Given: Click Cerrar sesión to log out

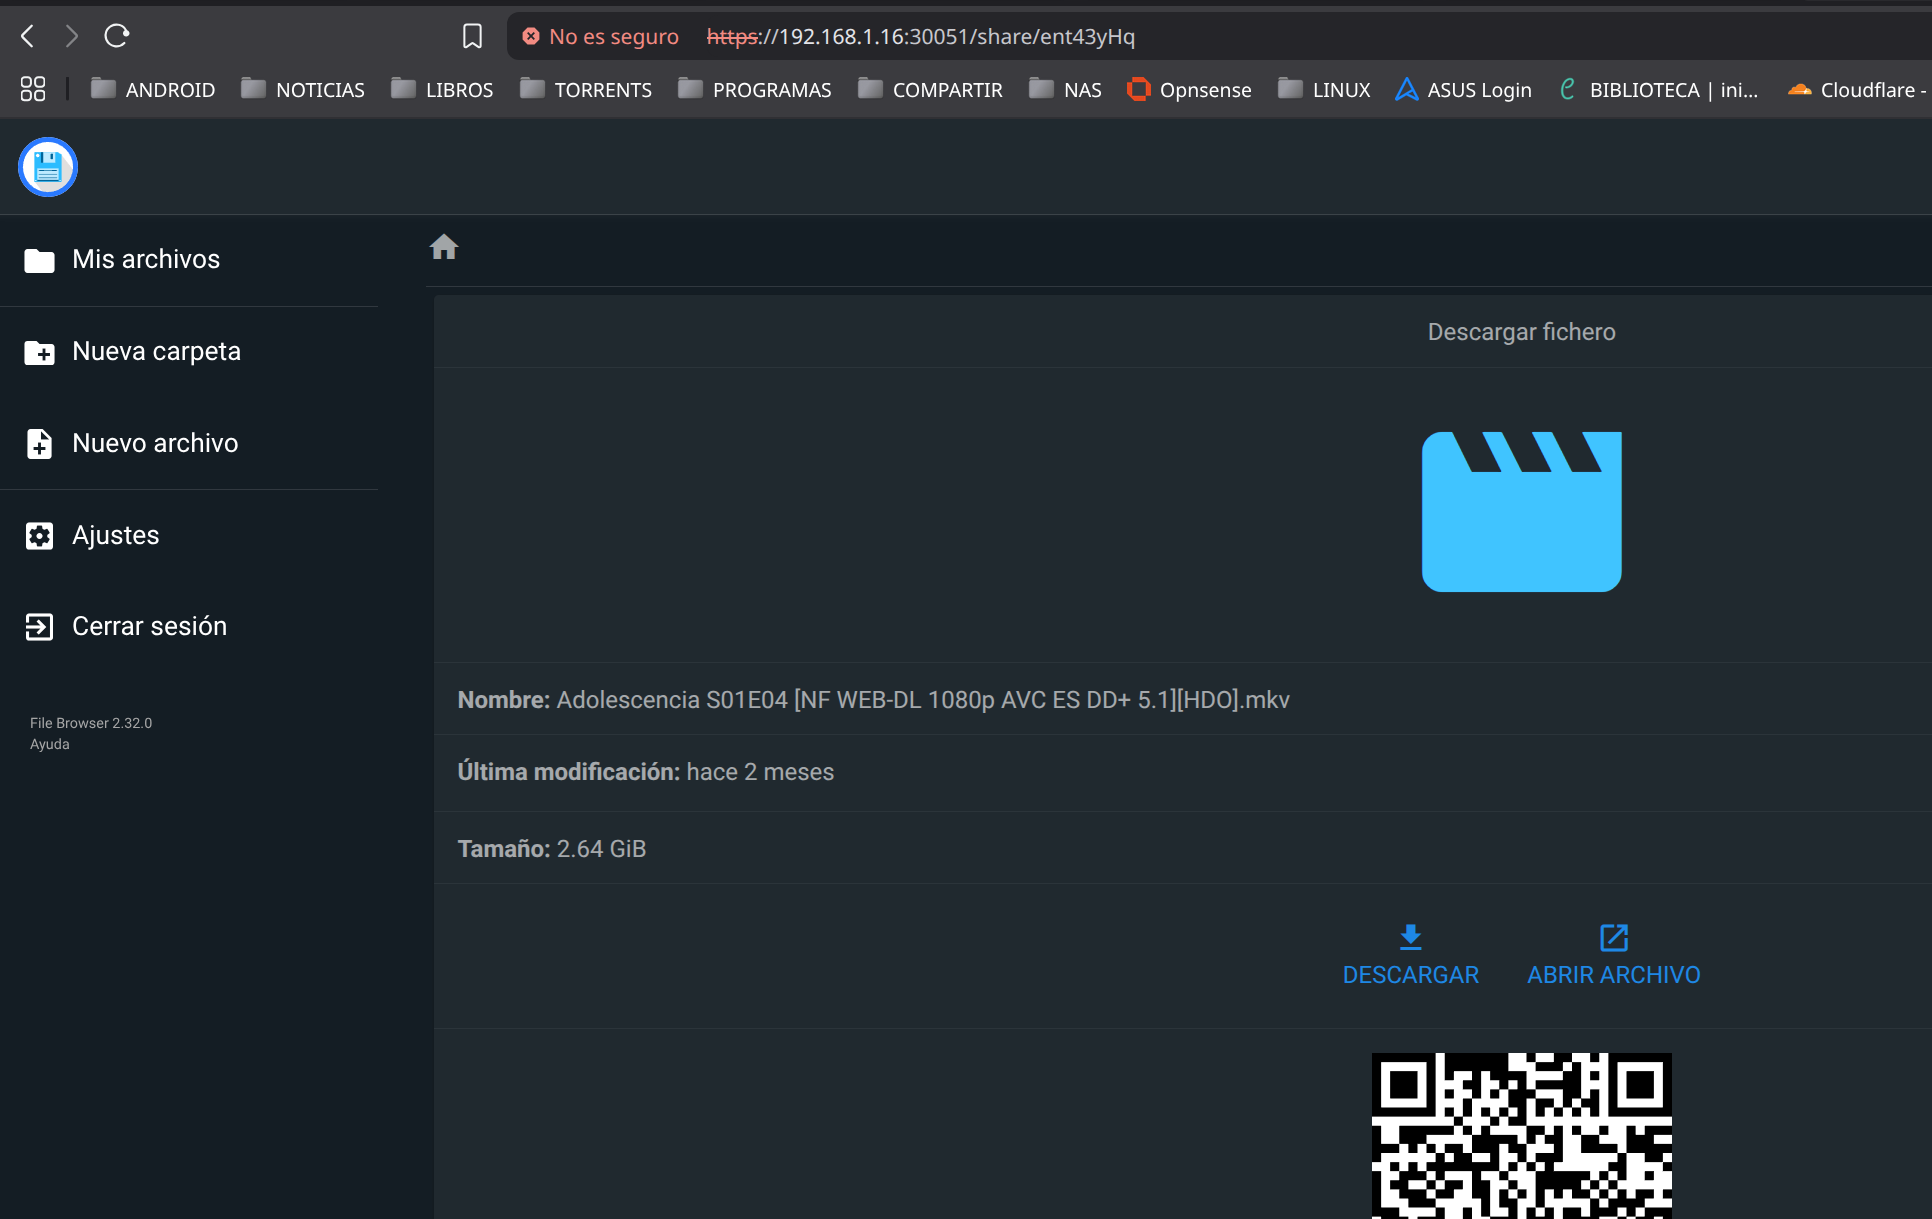Looking at the screenshot, I should (149, 627).
